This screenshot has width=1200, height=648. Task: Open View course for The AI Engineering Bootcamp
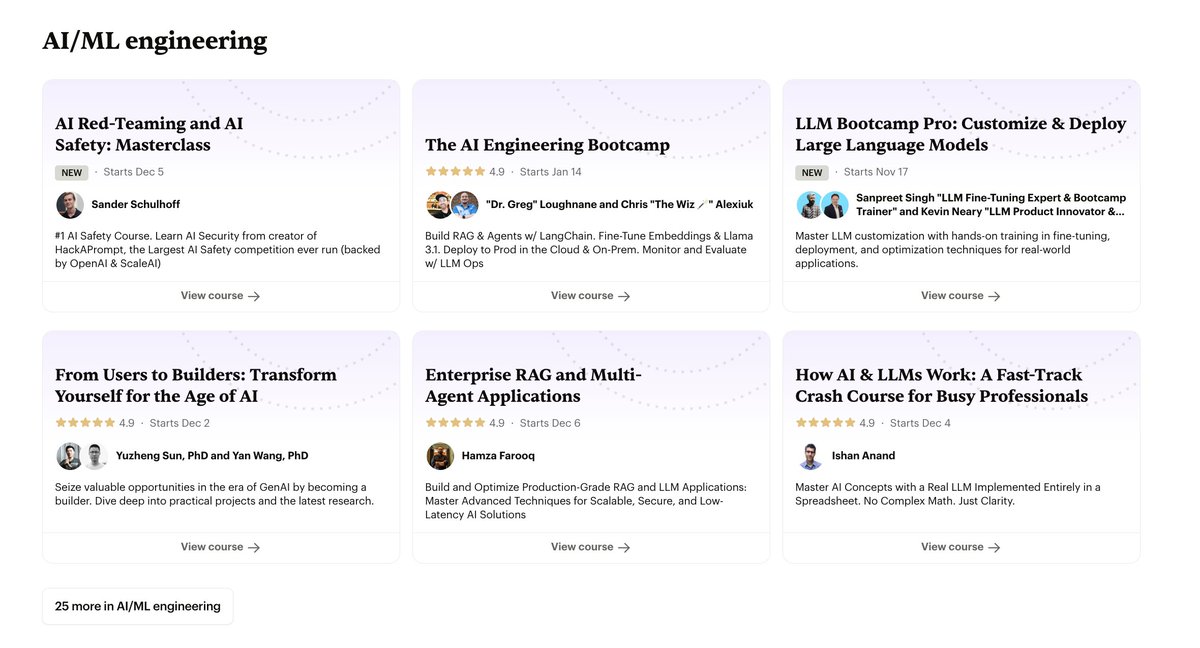591,296
